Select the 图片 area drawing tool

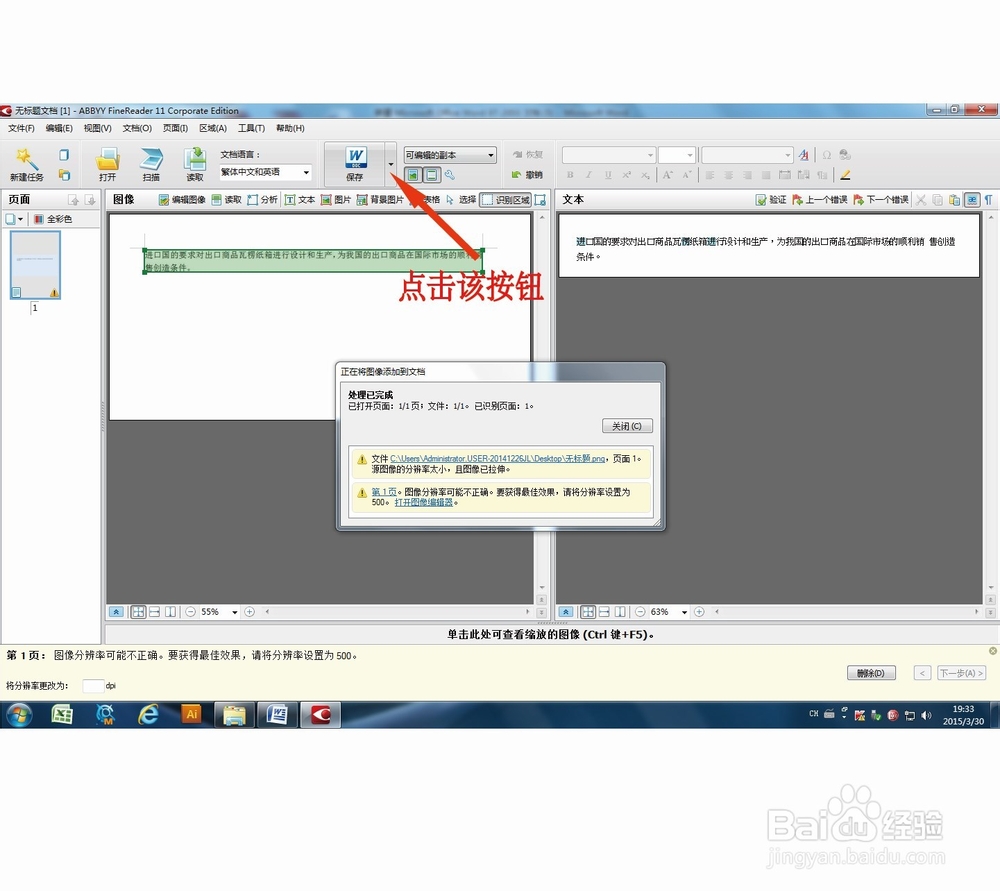335,200
